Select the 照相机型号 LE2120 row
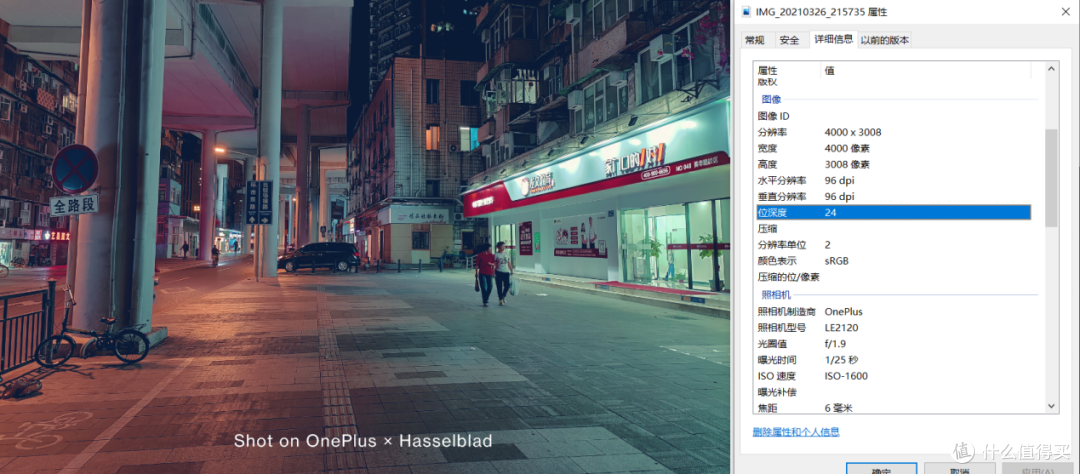Screen dimensions: 1080x474 pyautogui.click(x=893, y=327)
